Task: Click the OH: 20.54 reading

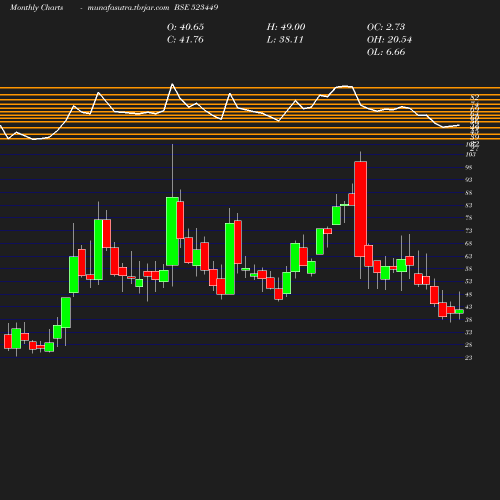Action: 389,39
